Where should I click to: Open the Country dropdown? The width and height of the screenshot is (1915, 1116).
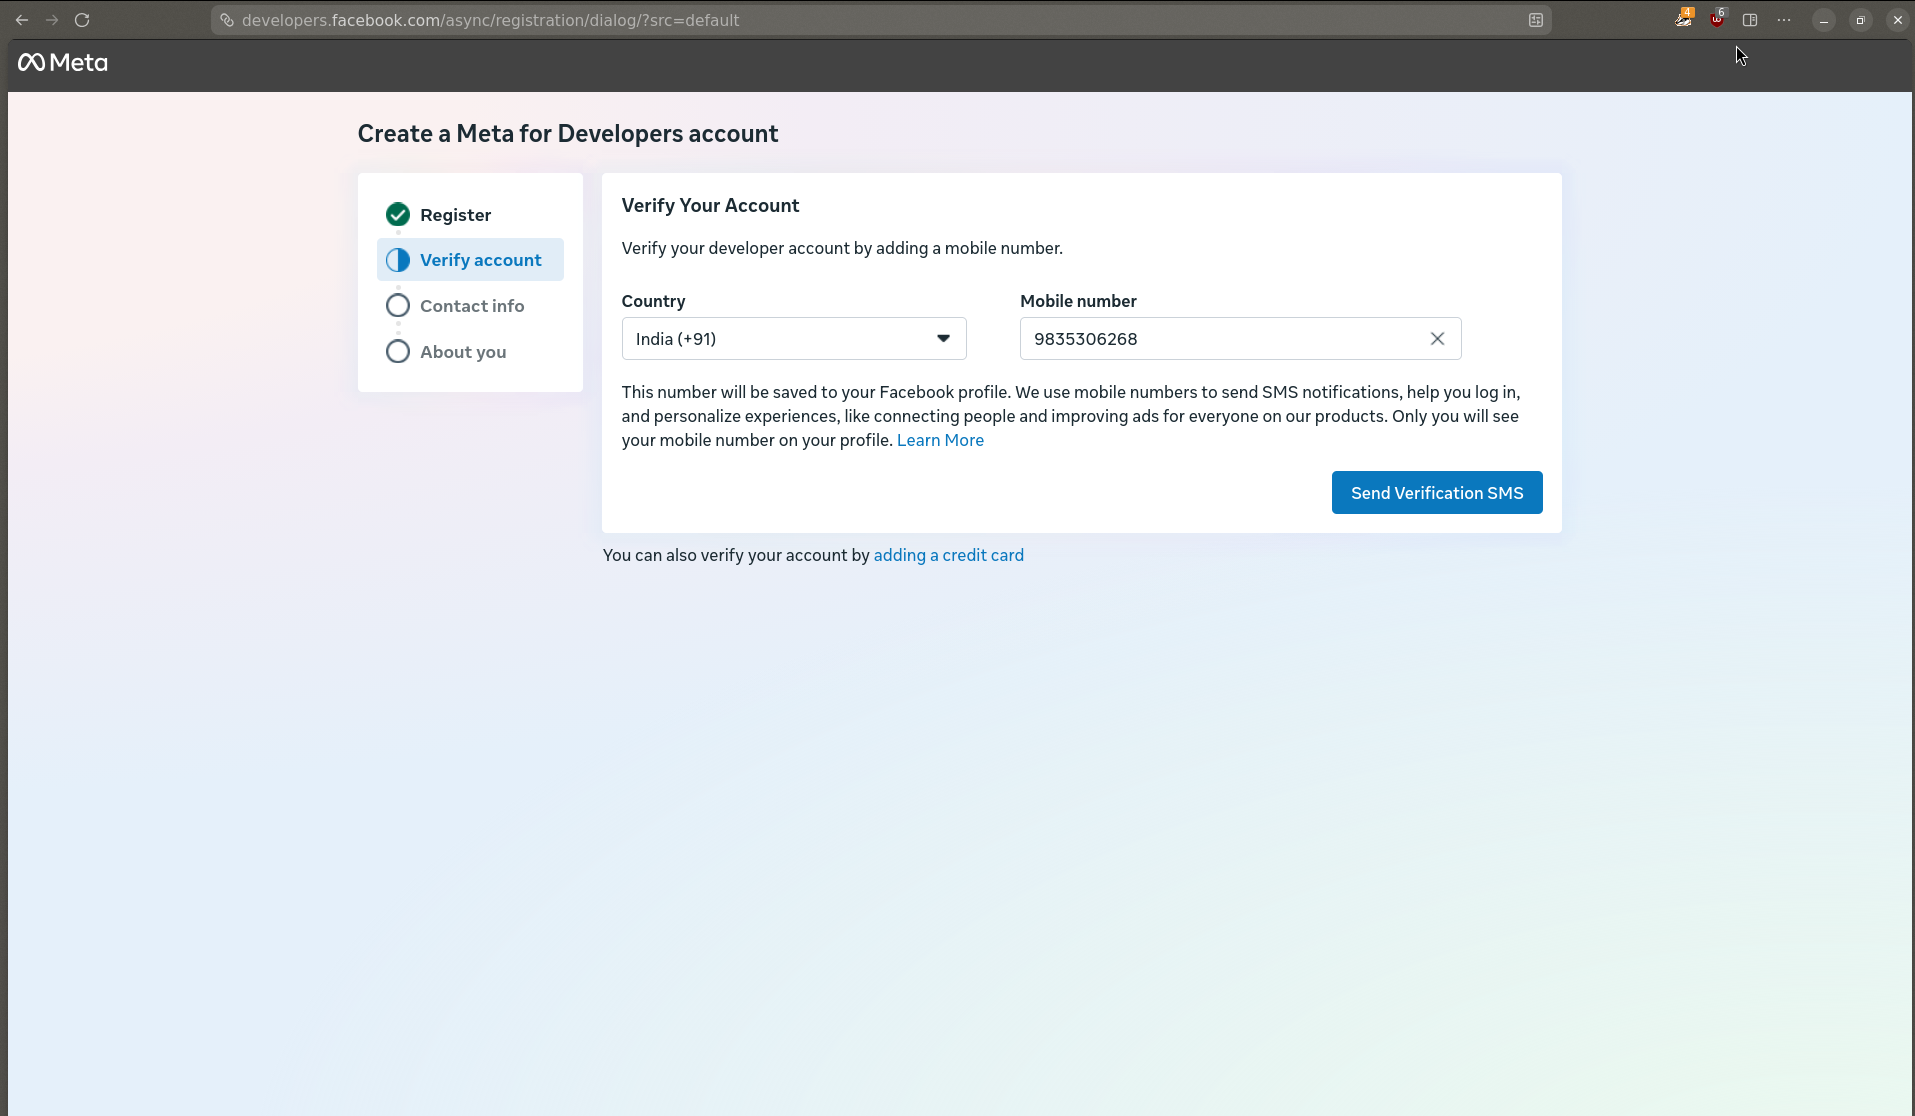pyautogui.click(x=794, y=339)
